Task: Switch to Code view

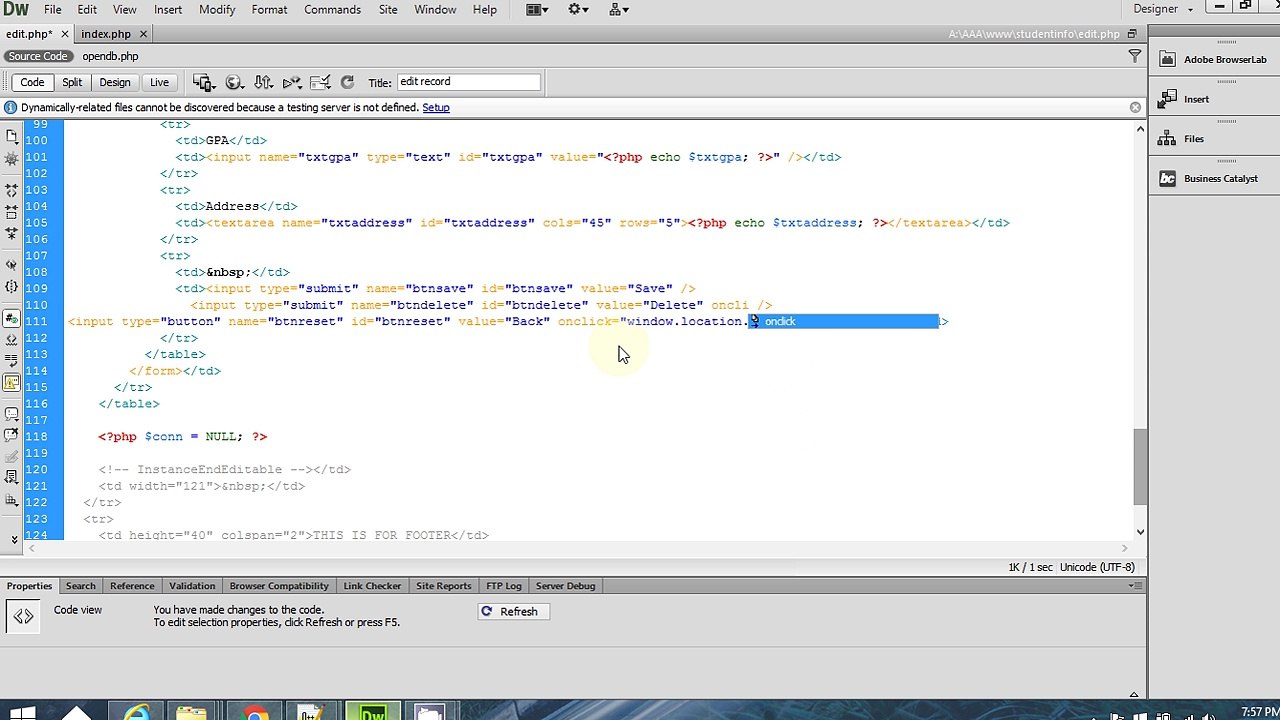Action: tap(32, 82)
